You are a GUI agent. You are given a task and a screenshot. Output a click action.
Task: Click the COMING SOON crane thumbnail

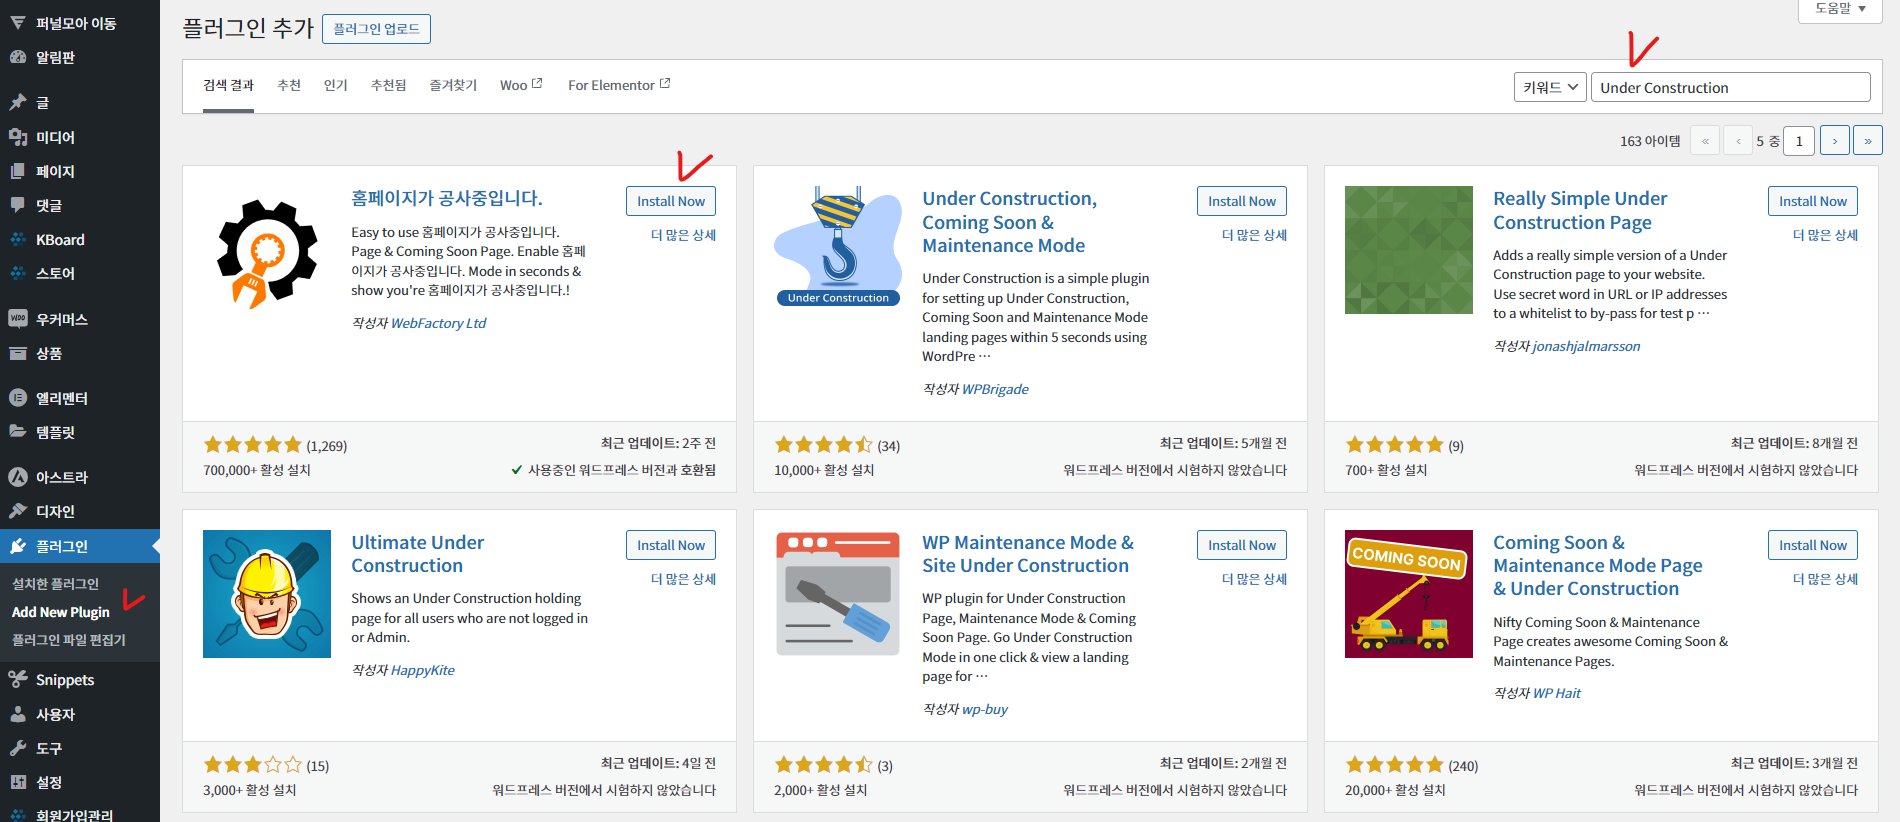(1409, 594)
